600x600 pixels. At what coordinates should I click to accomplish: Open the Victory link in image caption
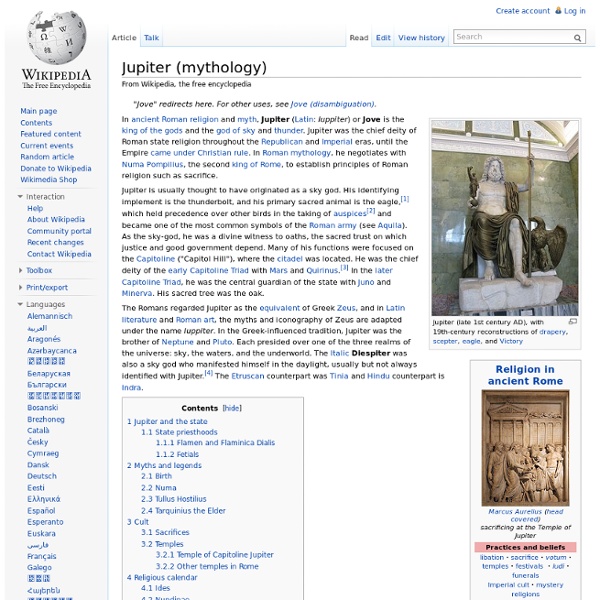tap(511, 341)
